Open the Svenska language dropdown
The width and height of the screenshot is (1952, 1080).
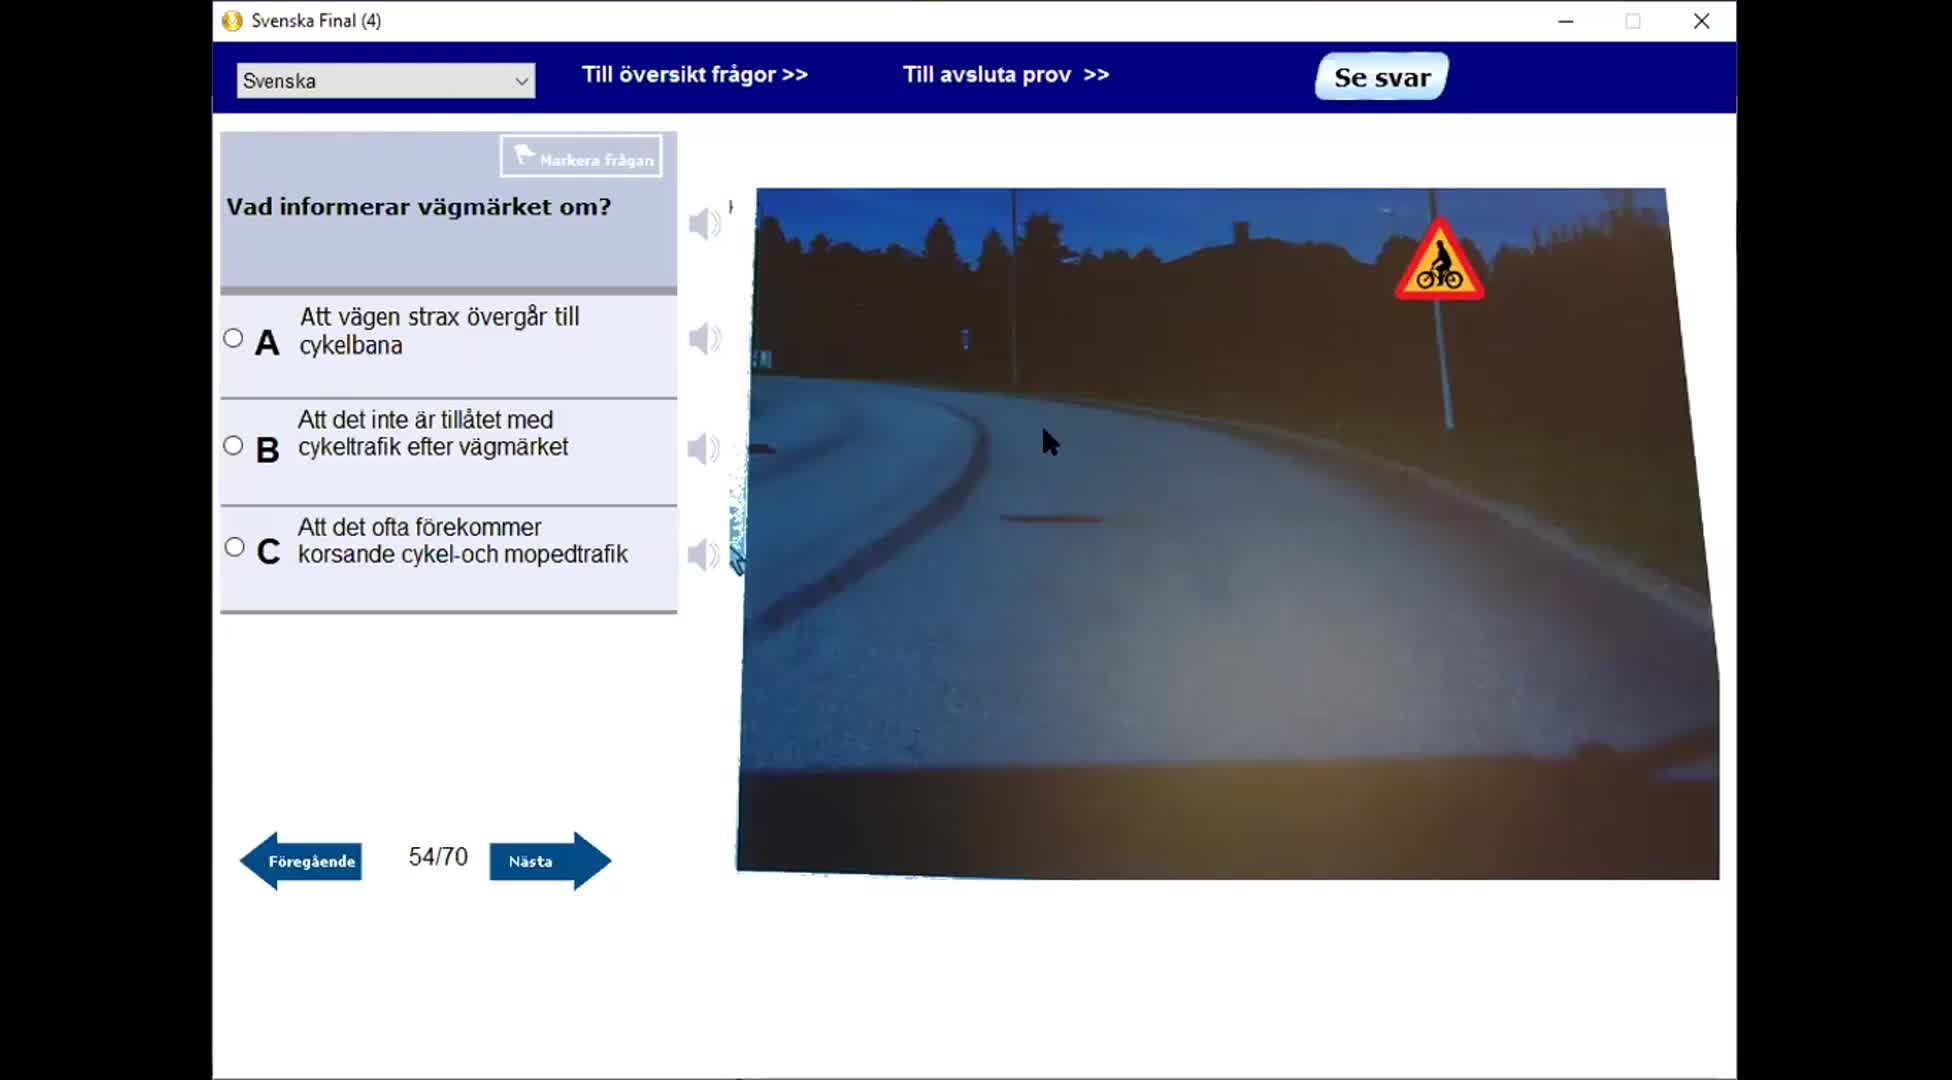pos(385,81)
